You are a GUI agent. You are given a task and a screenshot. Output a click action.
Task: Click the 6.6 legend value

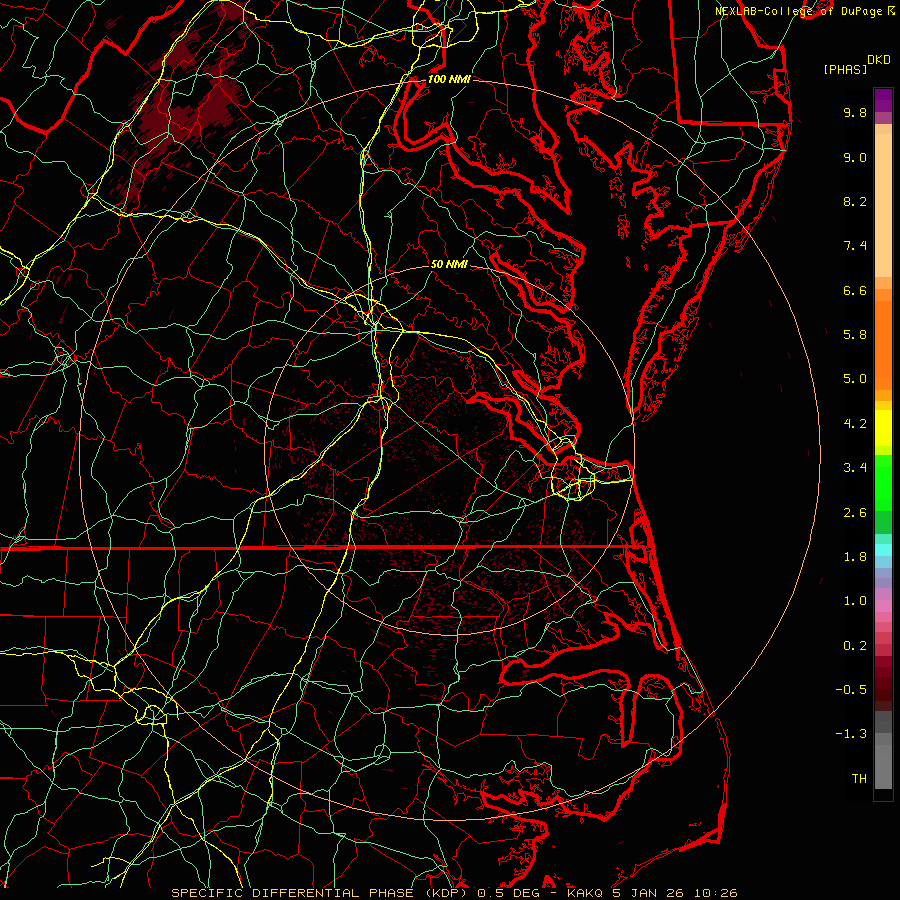coord(855,290)
